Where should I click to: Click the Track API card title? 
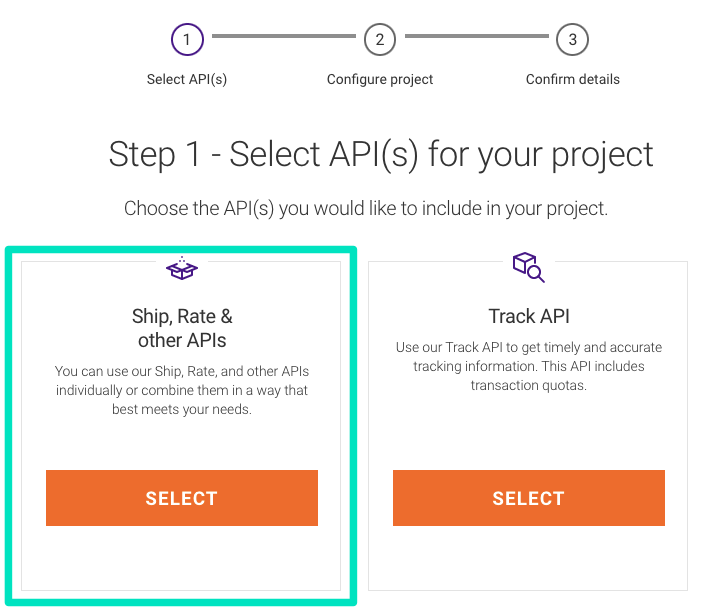(x=529, y=316)
